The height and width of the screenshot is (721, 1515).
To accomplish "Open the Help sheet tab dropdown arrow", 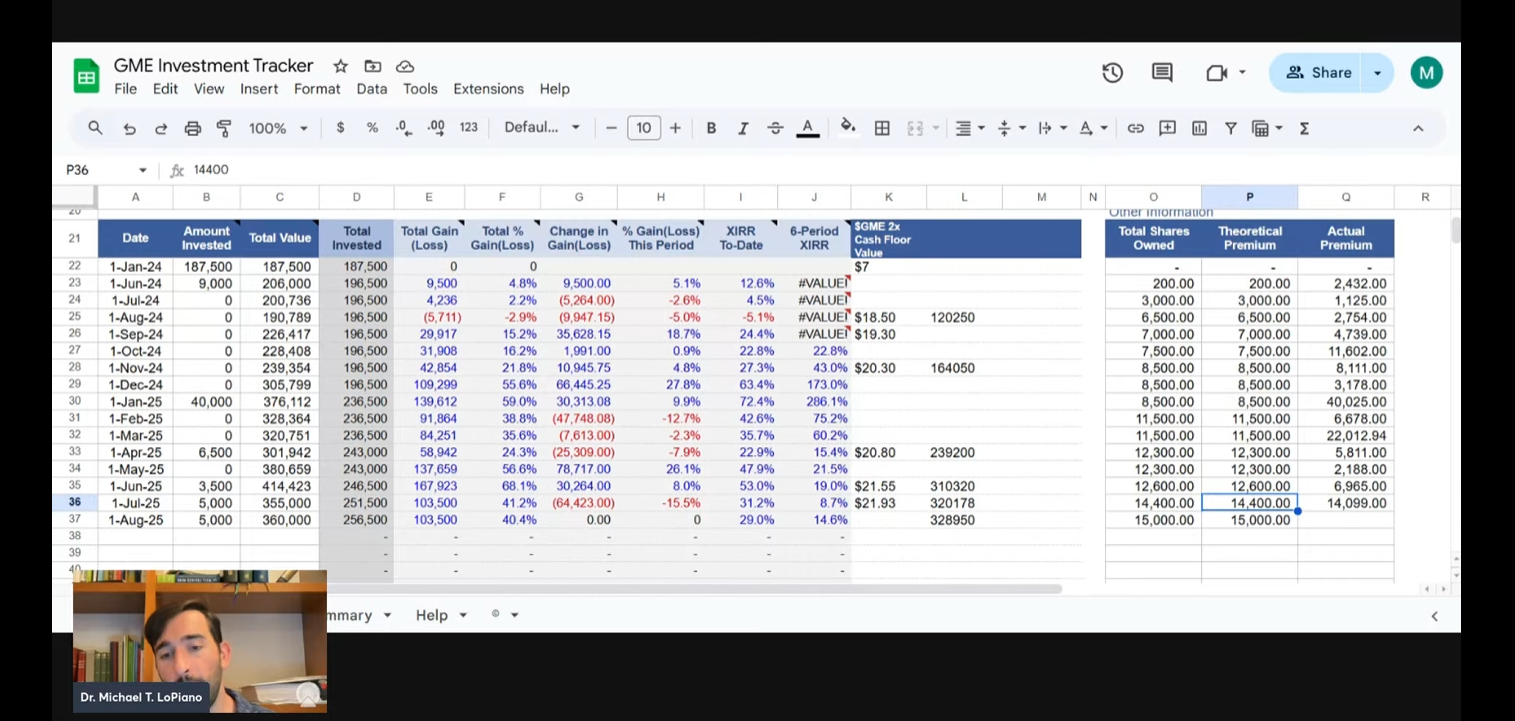I will pyautogui.click(x=464, y=615).
